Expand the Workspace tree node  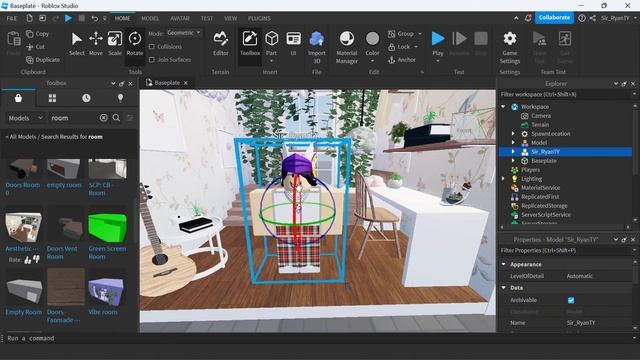point(503,107)
